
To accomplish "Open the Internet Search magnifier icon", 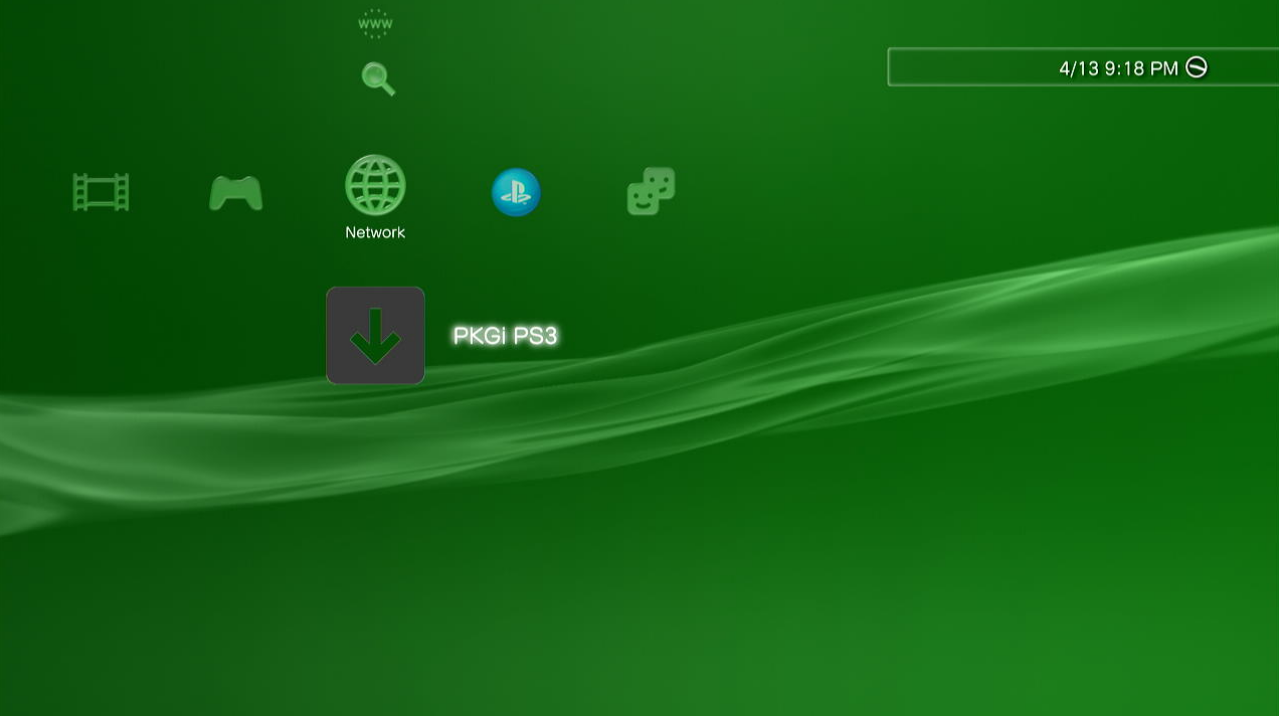I will coord(378,79).
